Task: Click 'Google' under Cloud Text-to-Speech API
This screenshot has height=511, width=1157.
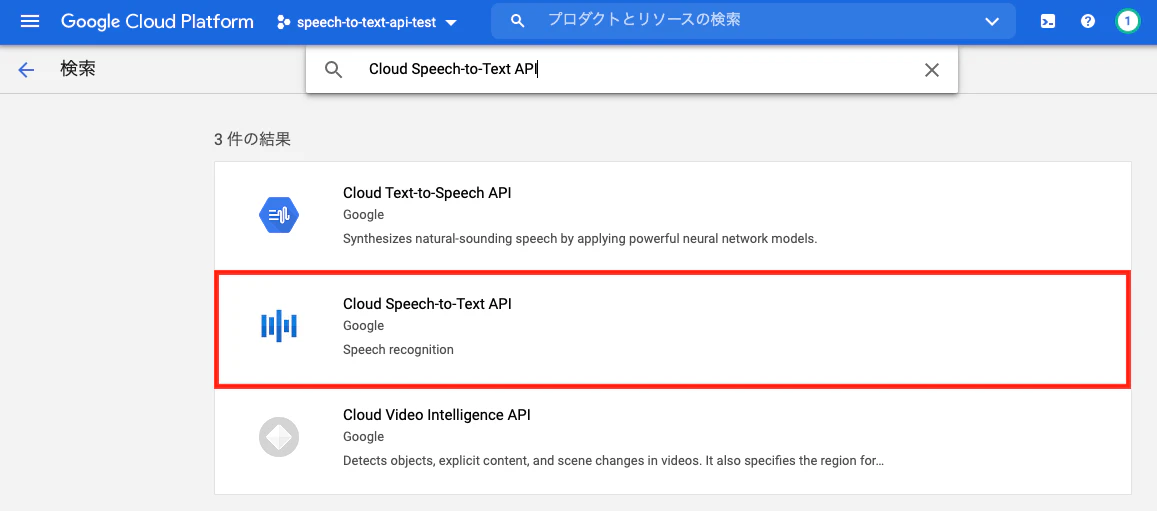Action: pos(363,215)
